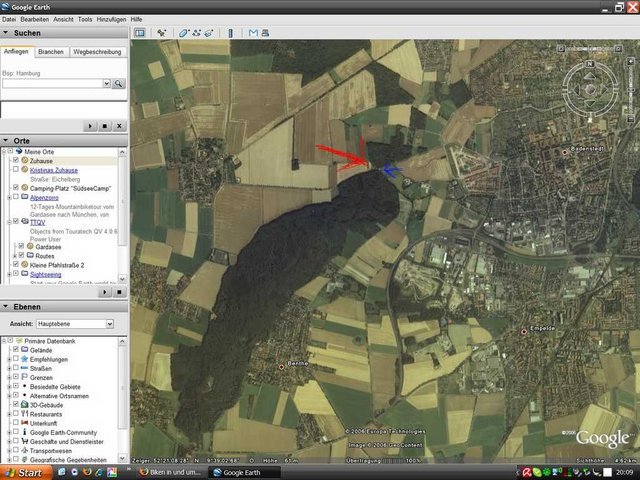Click the Gelände layer icon
Image resolution: width=640 pixels, height=480 pixels.
25,350
